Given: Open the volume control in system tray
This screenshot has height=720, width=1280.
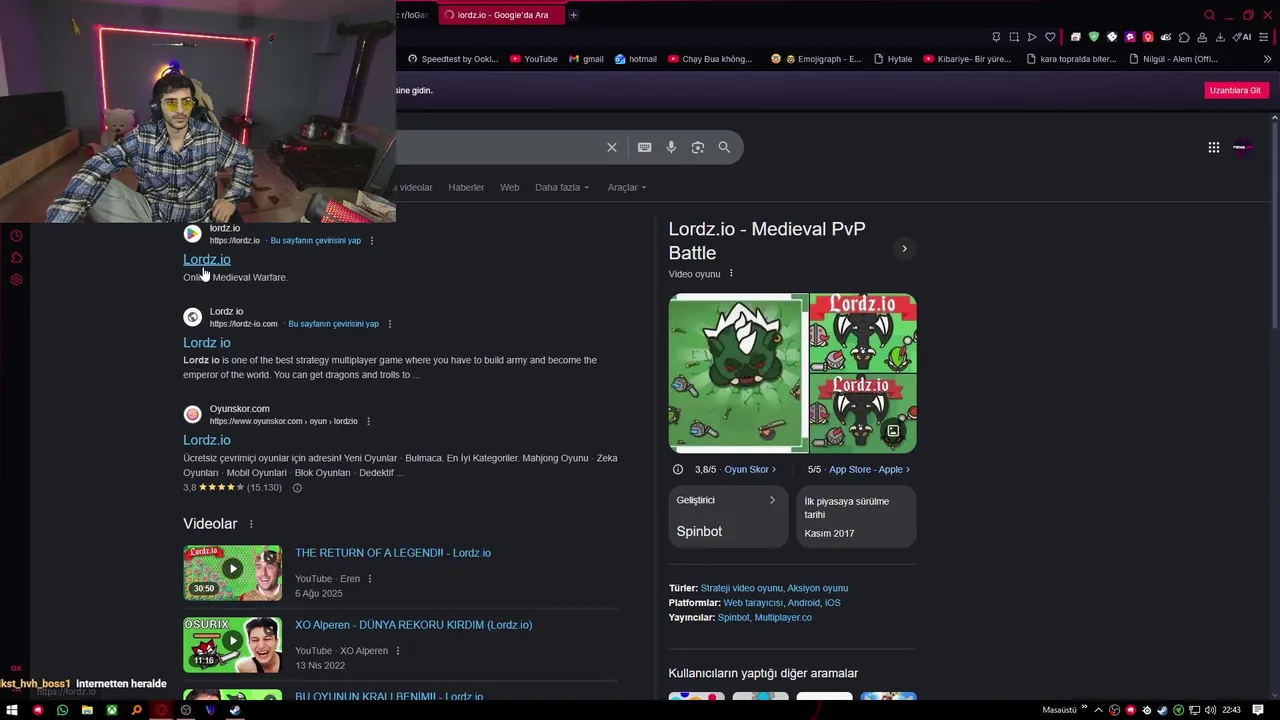Looking at the screenshot, I should pyautogui.click(x=1211, y=710).
